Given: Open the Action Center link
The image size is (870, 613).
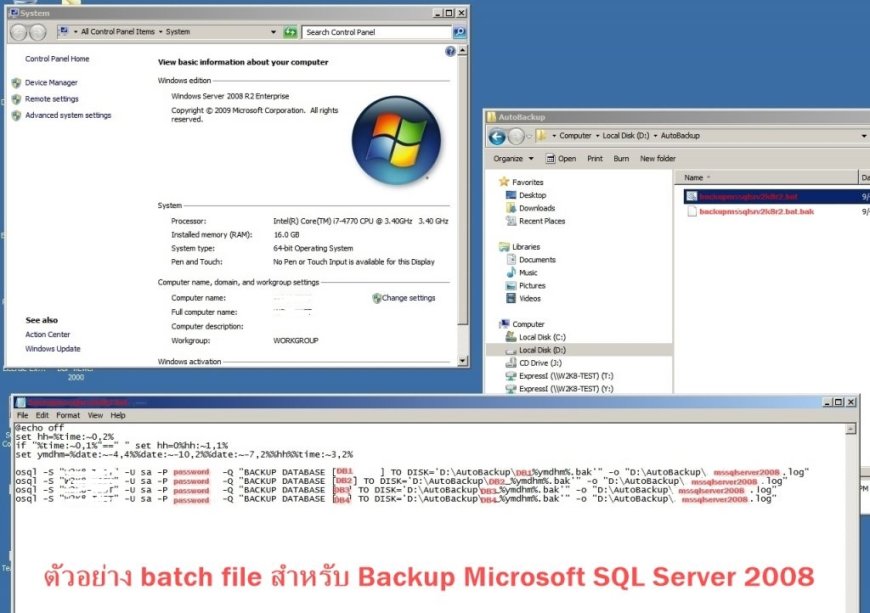Looking at the screenshot, I should point(48,335).
